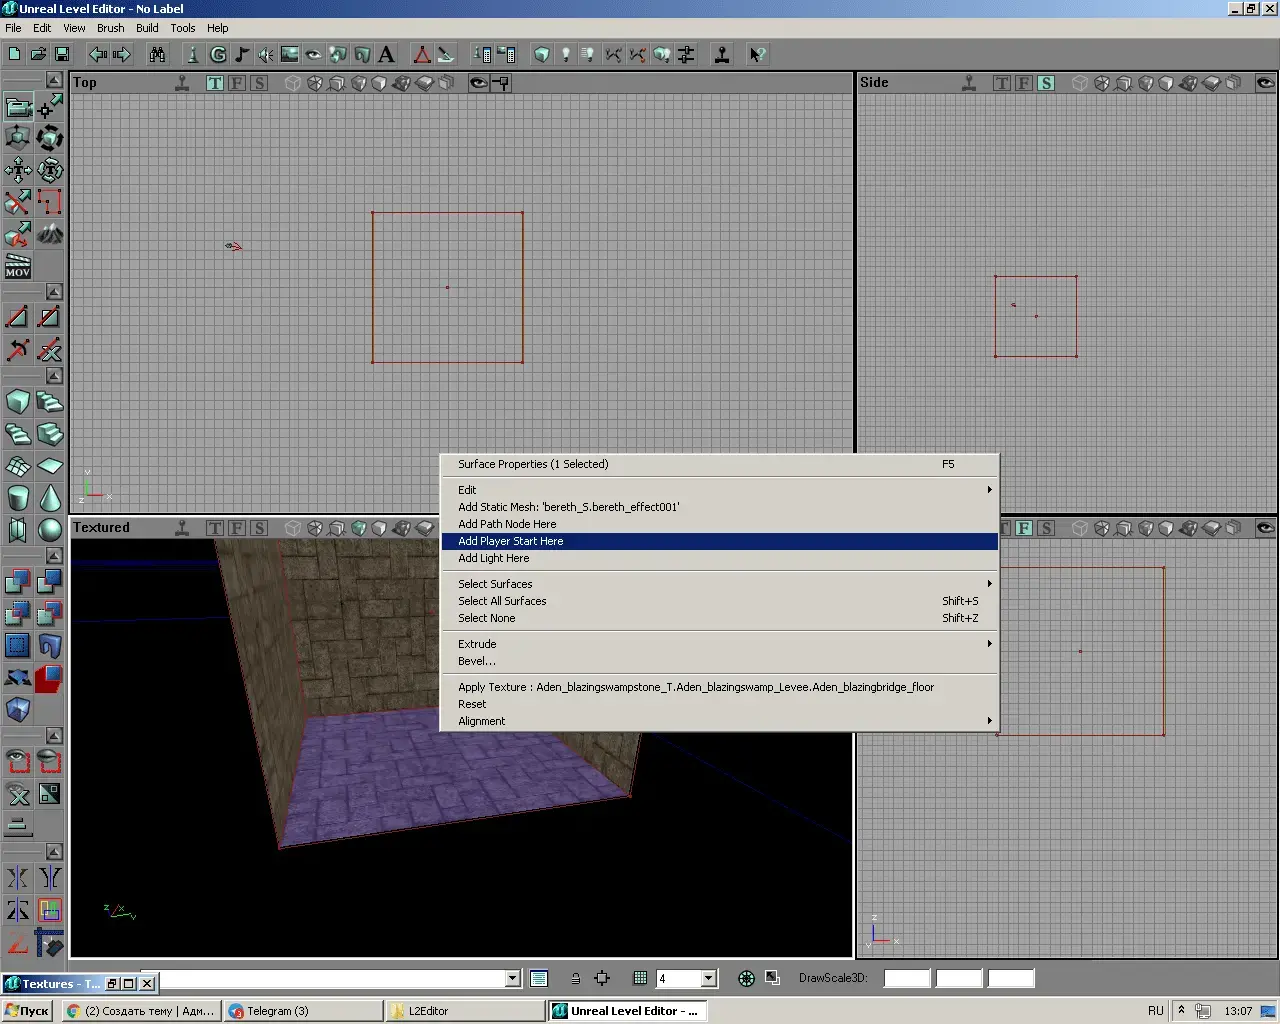Viewport: 1280px width, 1024px height.
Task: Click the New level icon
Action: (x=14, y=54)
